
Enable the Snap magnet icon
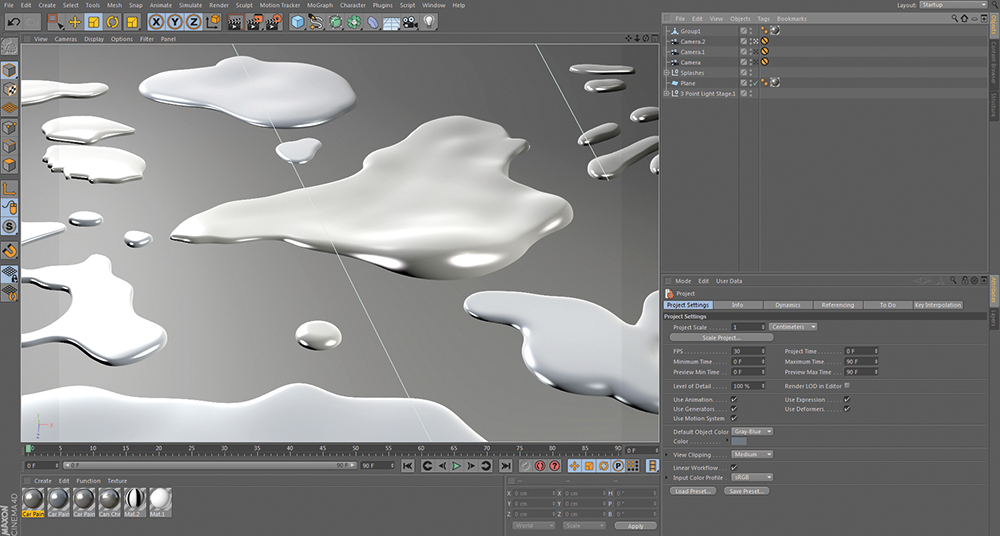click(10, 251)
